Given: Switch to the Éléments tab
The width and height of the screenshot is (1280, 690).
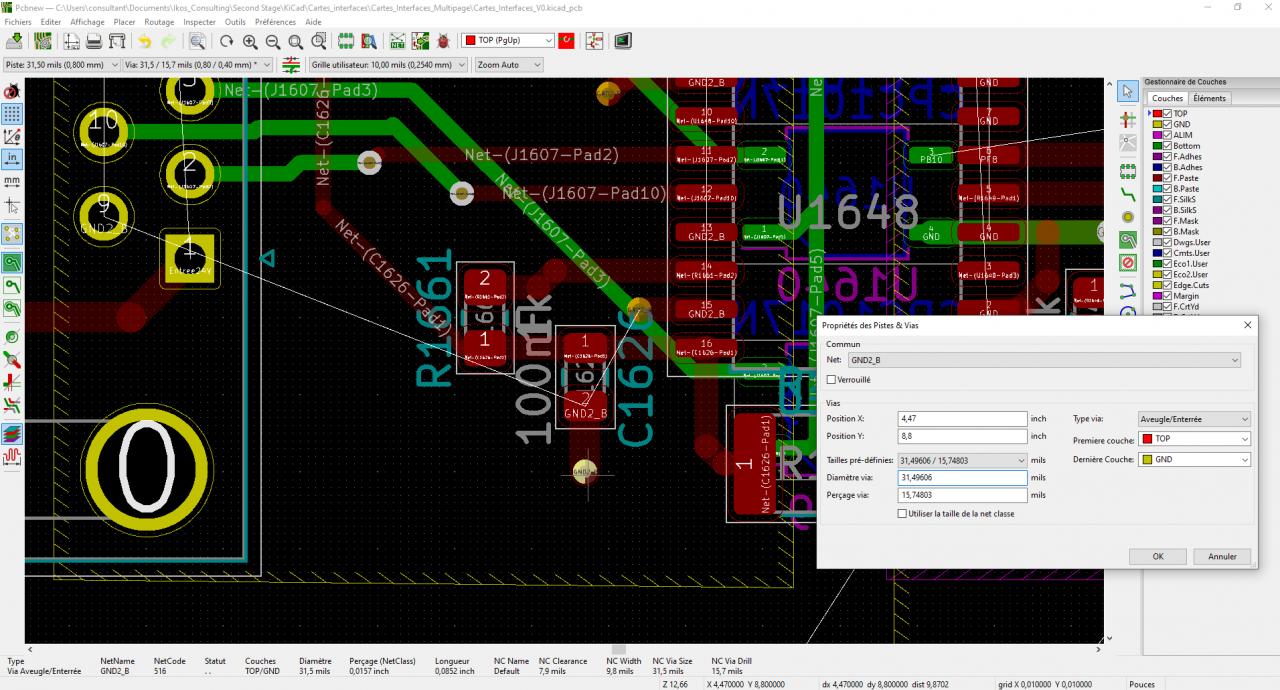Looking at the screenshot, I should click(x=1209, y=98).
